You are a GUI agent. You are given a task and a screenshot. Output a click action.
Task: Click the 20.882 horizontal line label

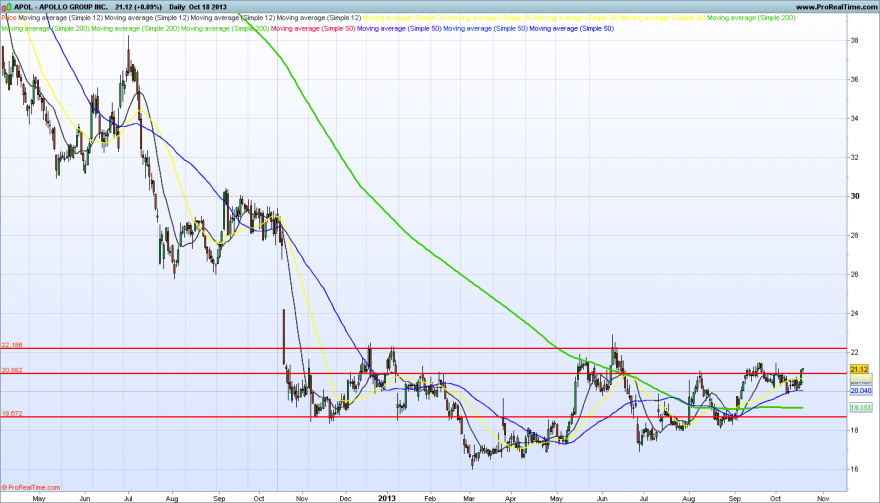click(12, 370)
